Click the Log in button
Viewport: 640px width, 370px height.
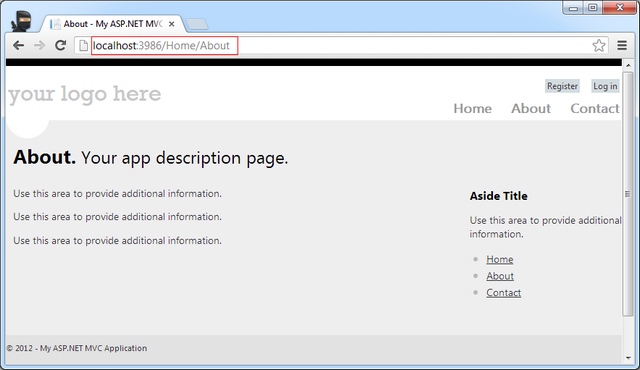605,86
